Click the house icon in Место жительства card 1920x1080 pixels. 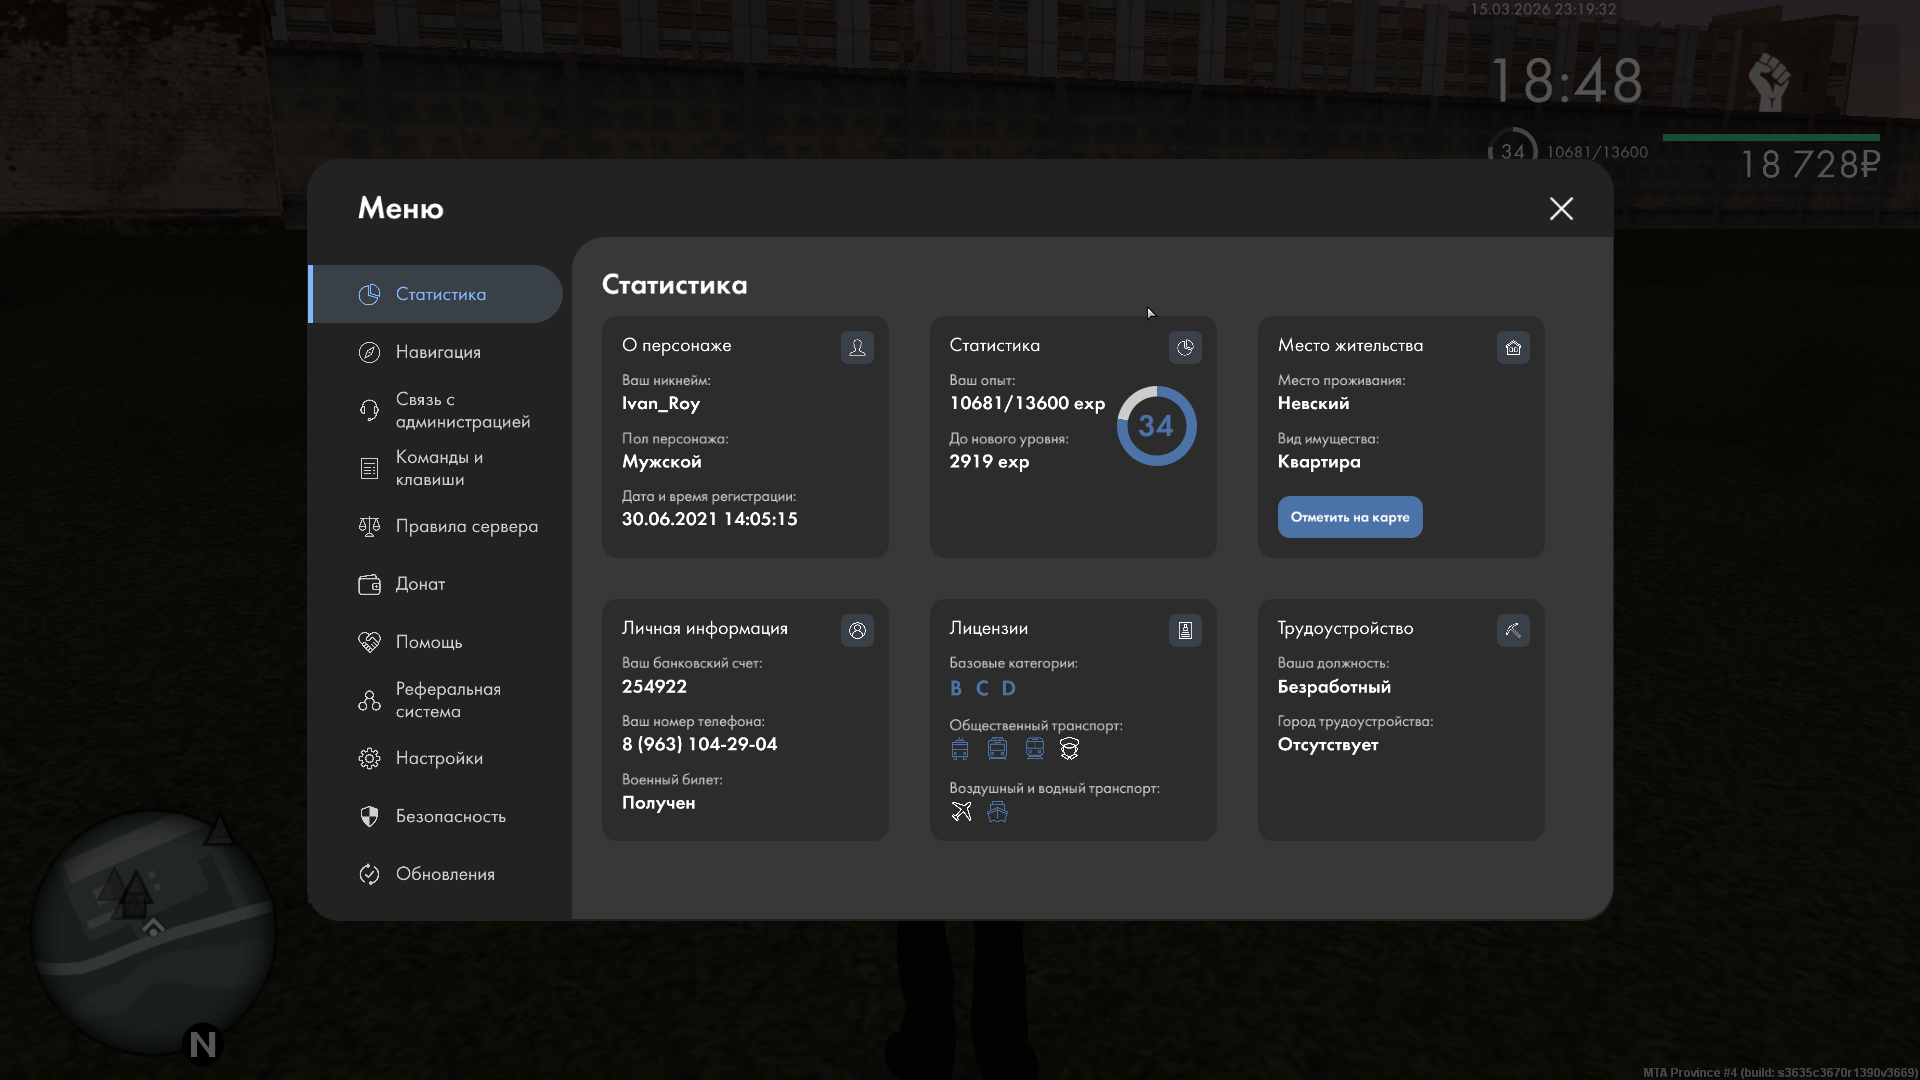coord(1513,347)
